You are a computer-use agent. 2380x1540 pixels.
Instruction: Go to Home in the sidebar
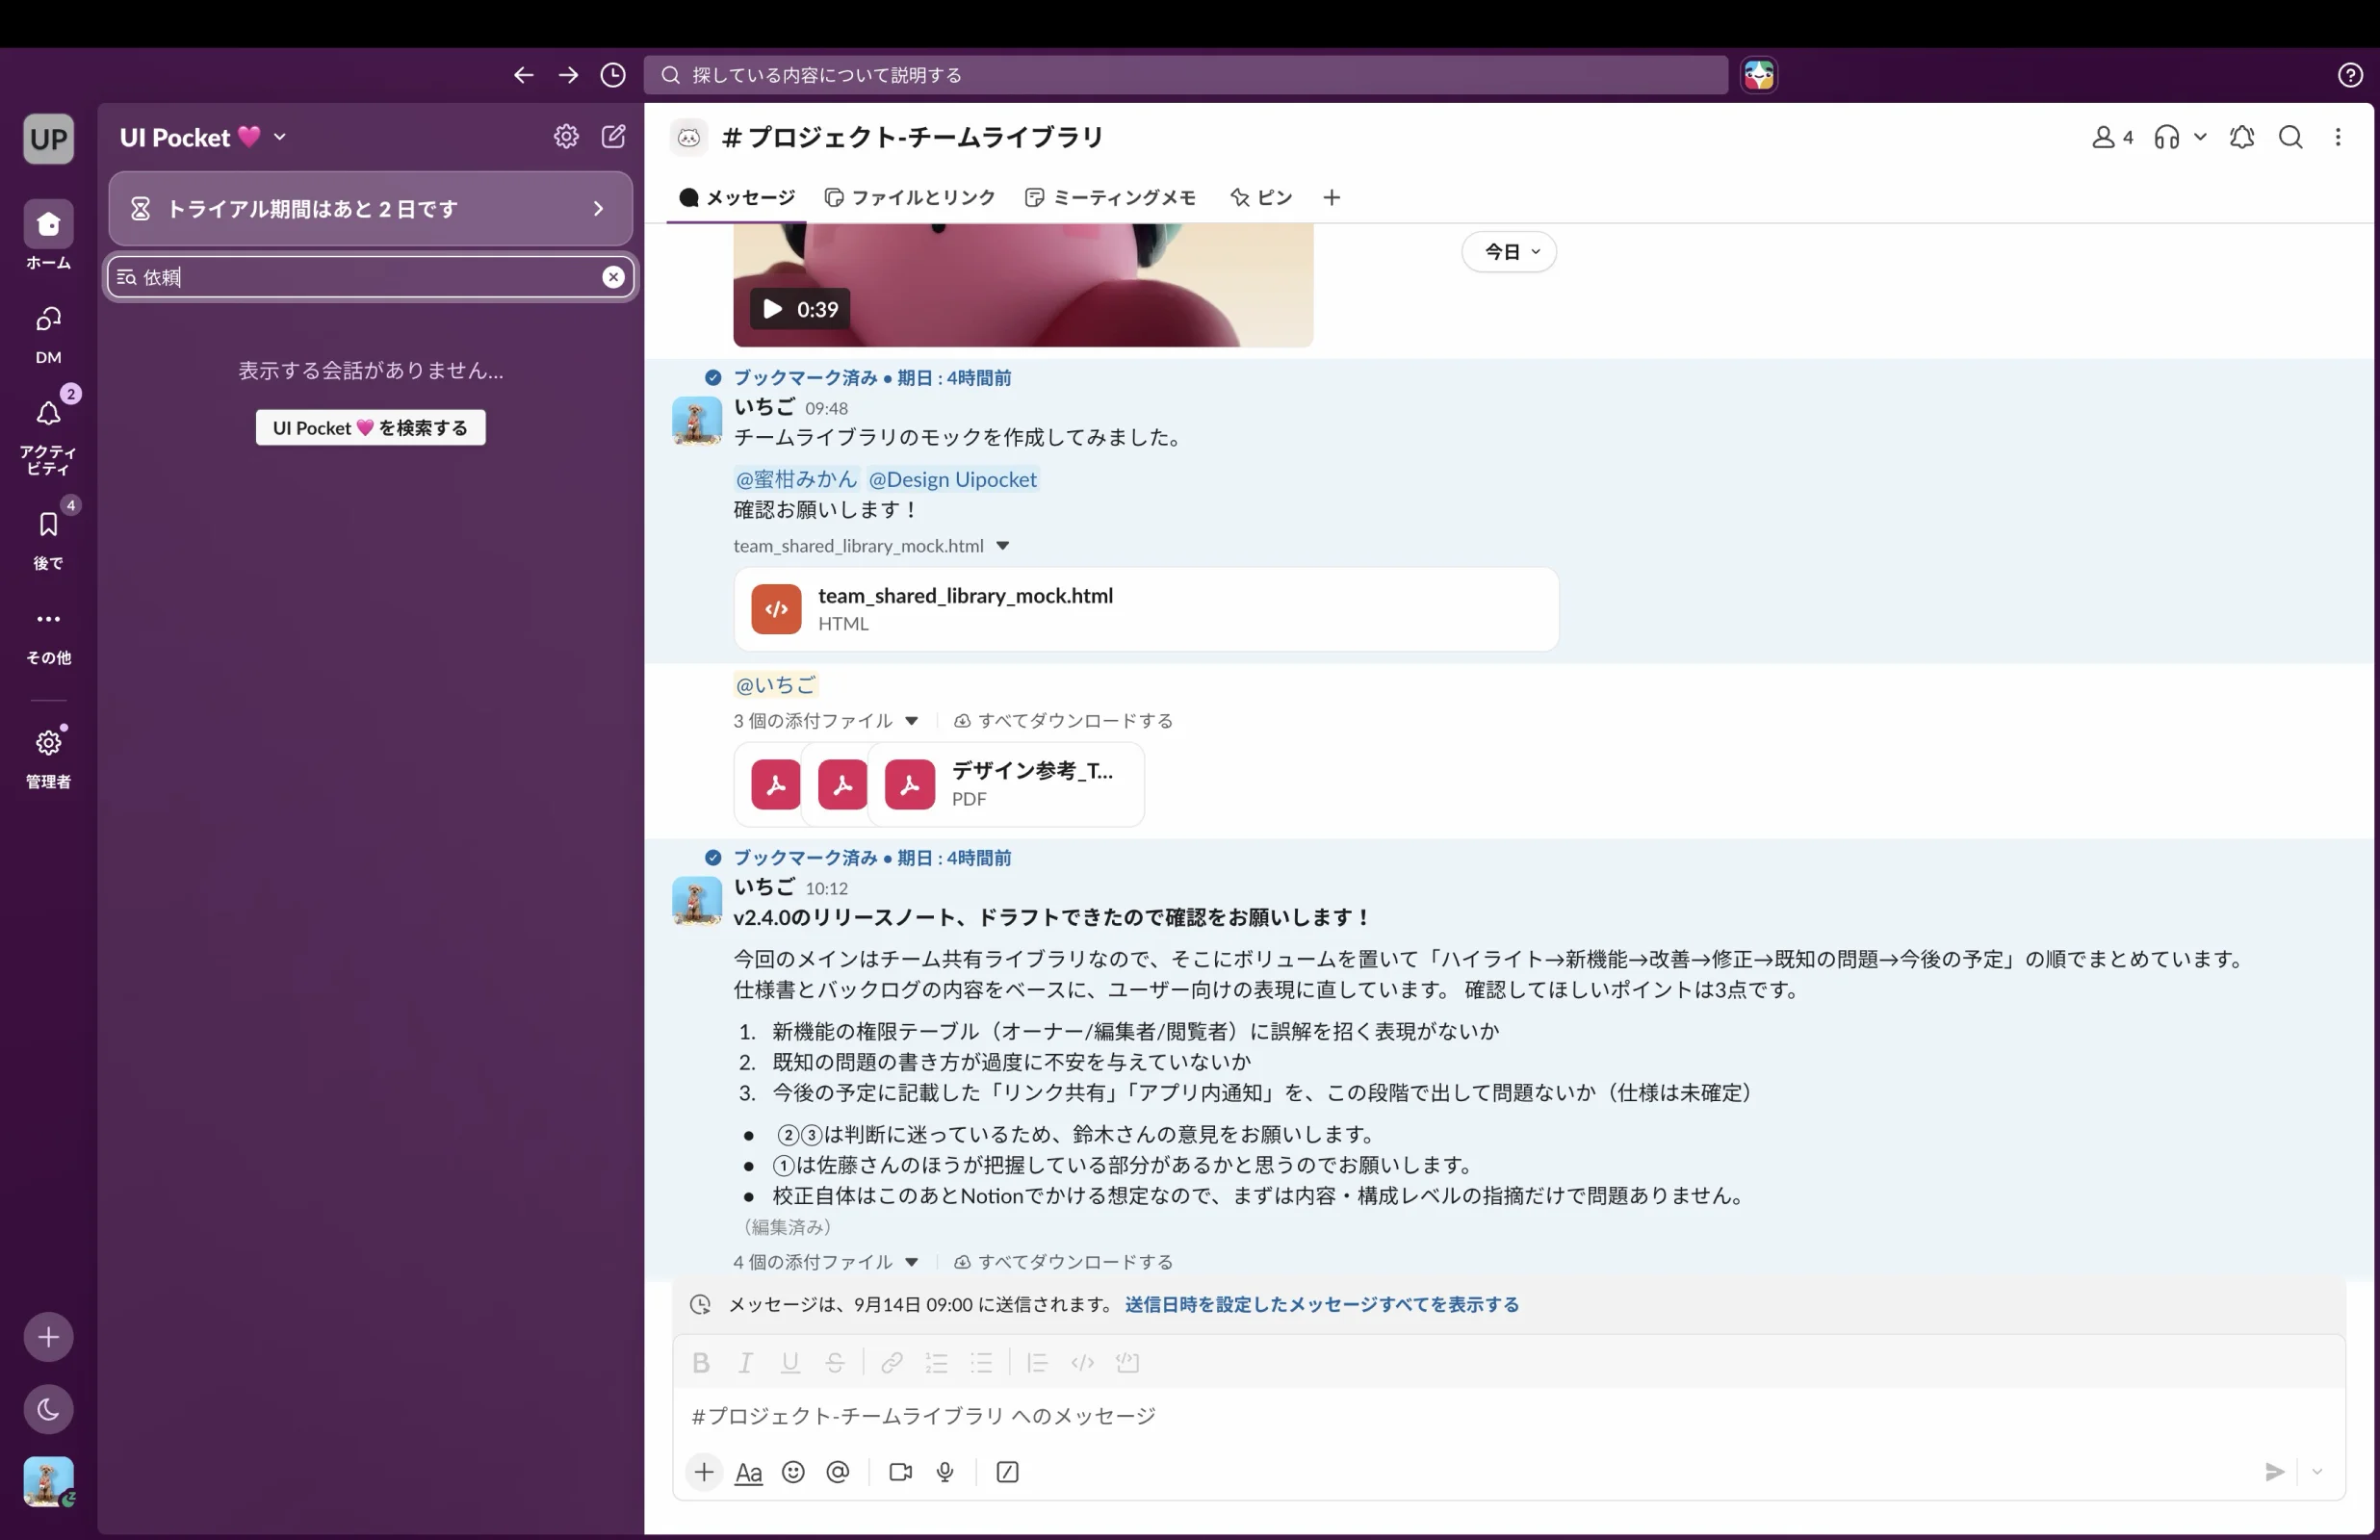click(48, 236)
